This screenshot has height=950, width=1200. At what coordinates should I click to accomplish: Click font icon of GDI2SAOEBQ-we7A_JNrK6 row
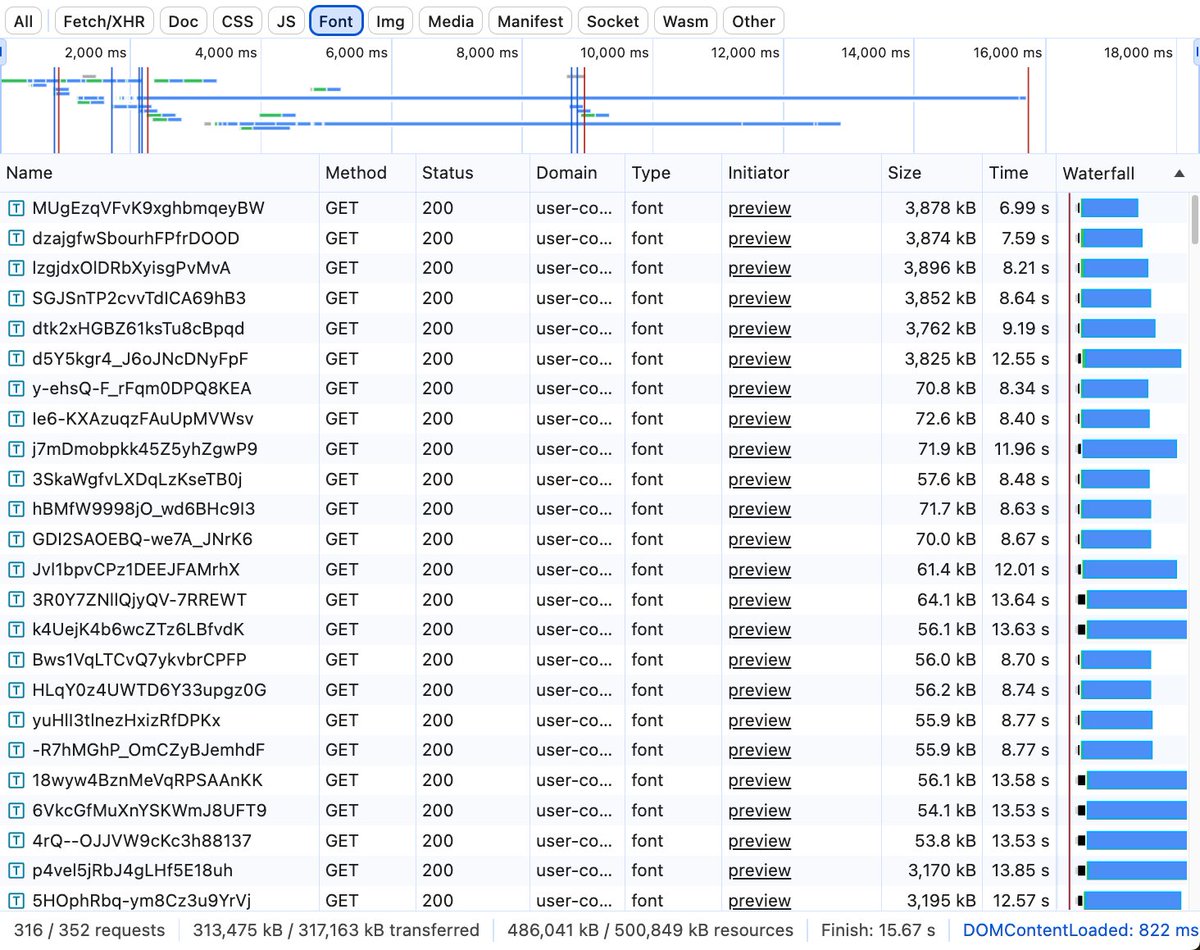click(x=16, y=539)
